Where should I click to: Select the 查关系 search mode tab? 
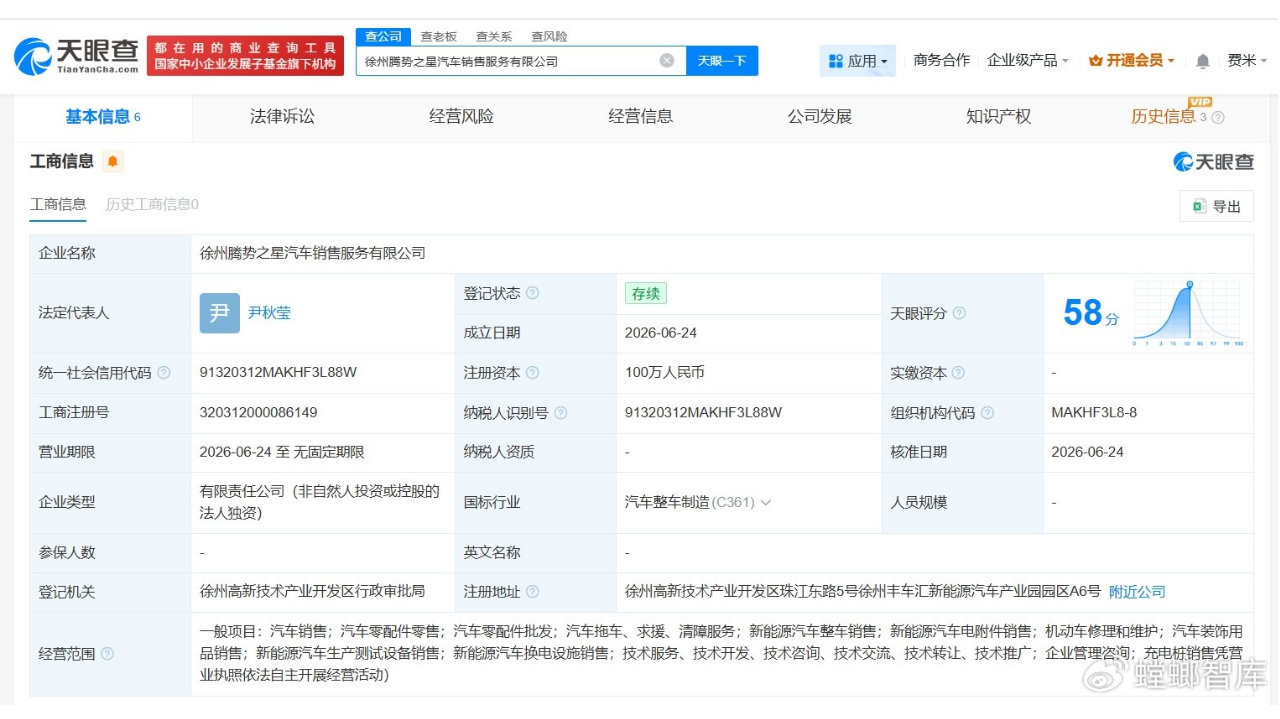point(494,36)
